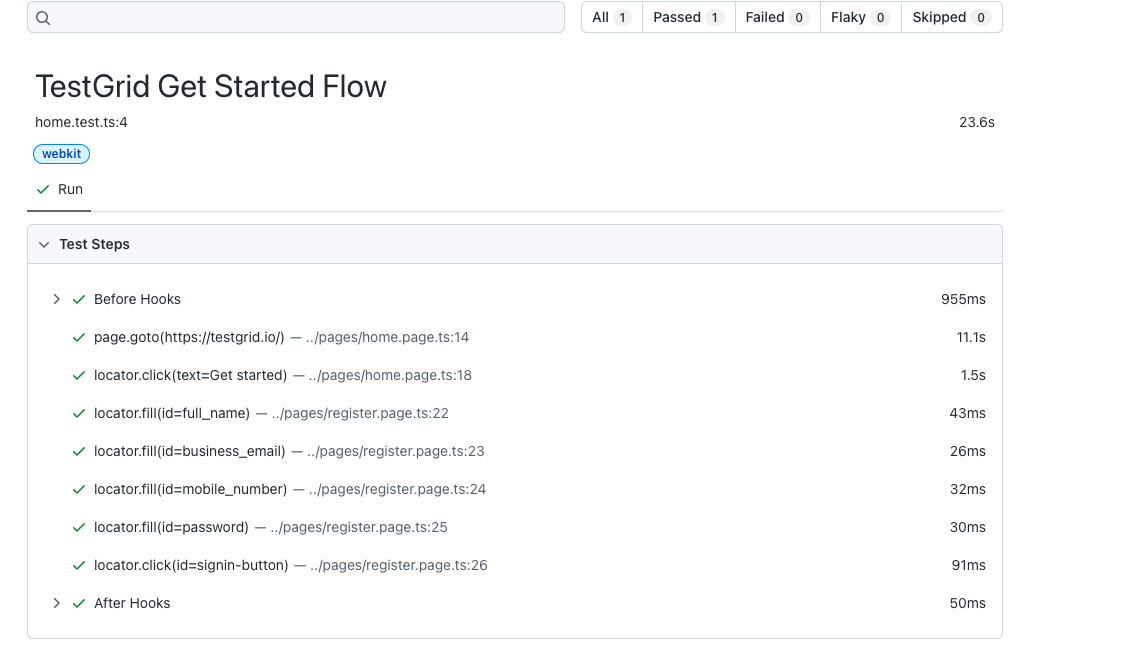Click the green check beside Before Hooks
The height and width of the screenshot is (672, 1134).
(x=79, y=299)
